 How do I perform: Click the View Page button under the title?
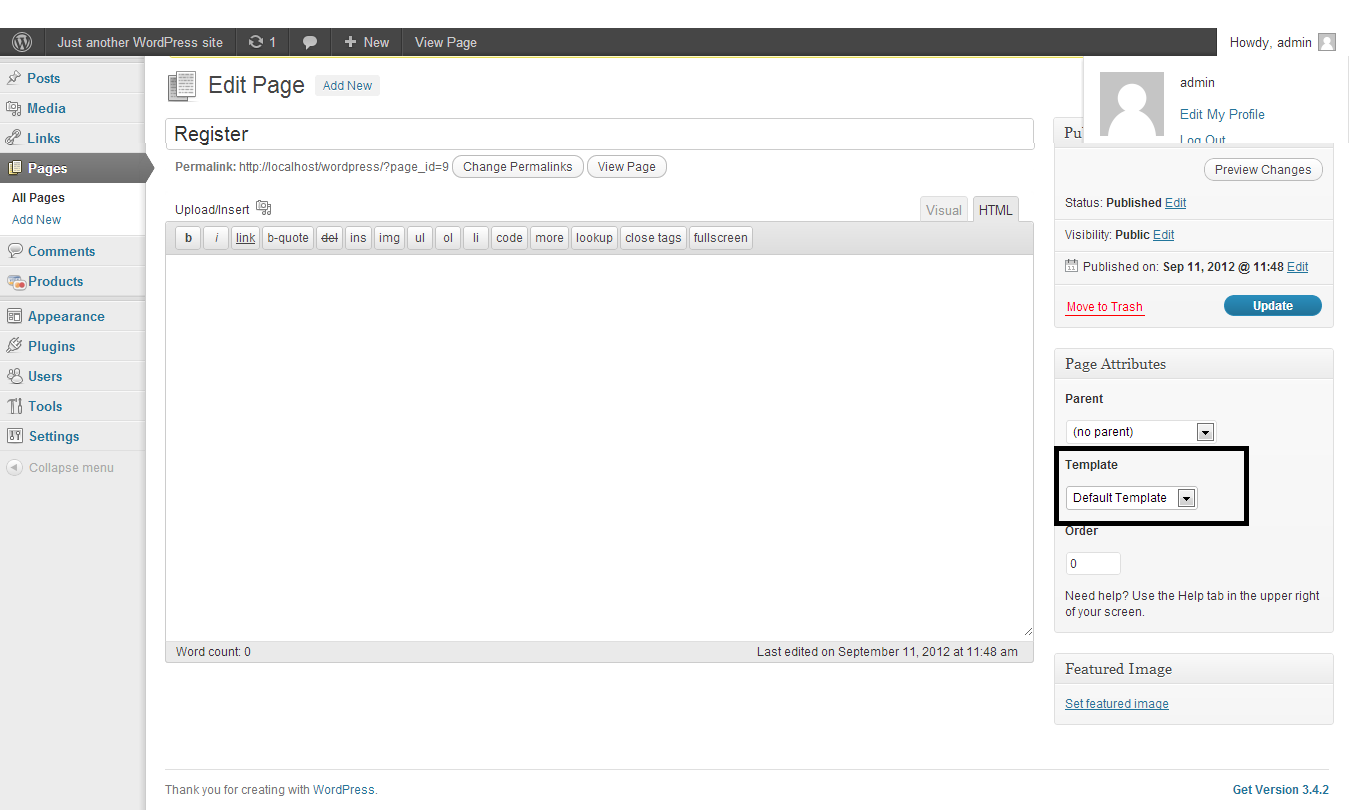627,167
